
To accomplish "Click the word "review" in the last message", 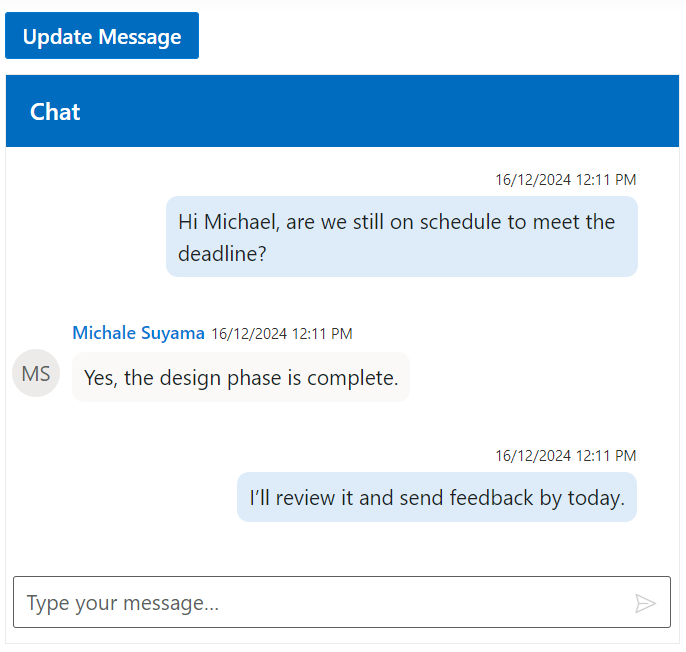I will tap(305, 498).
